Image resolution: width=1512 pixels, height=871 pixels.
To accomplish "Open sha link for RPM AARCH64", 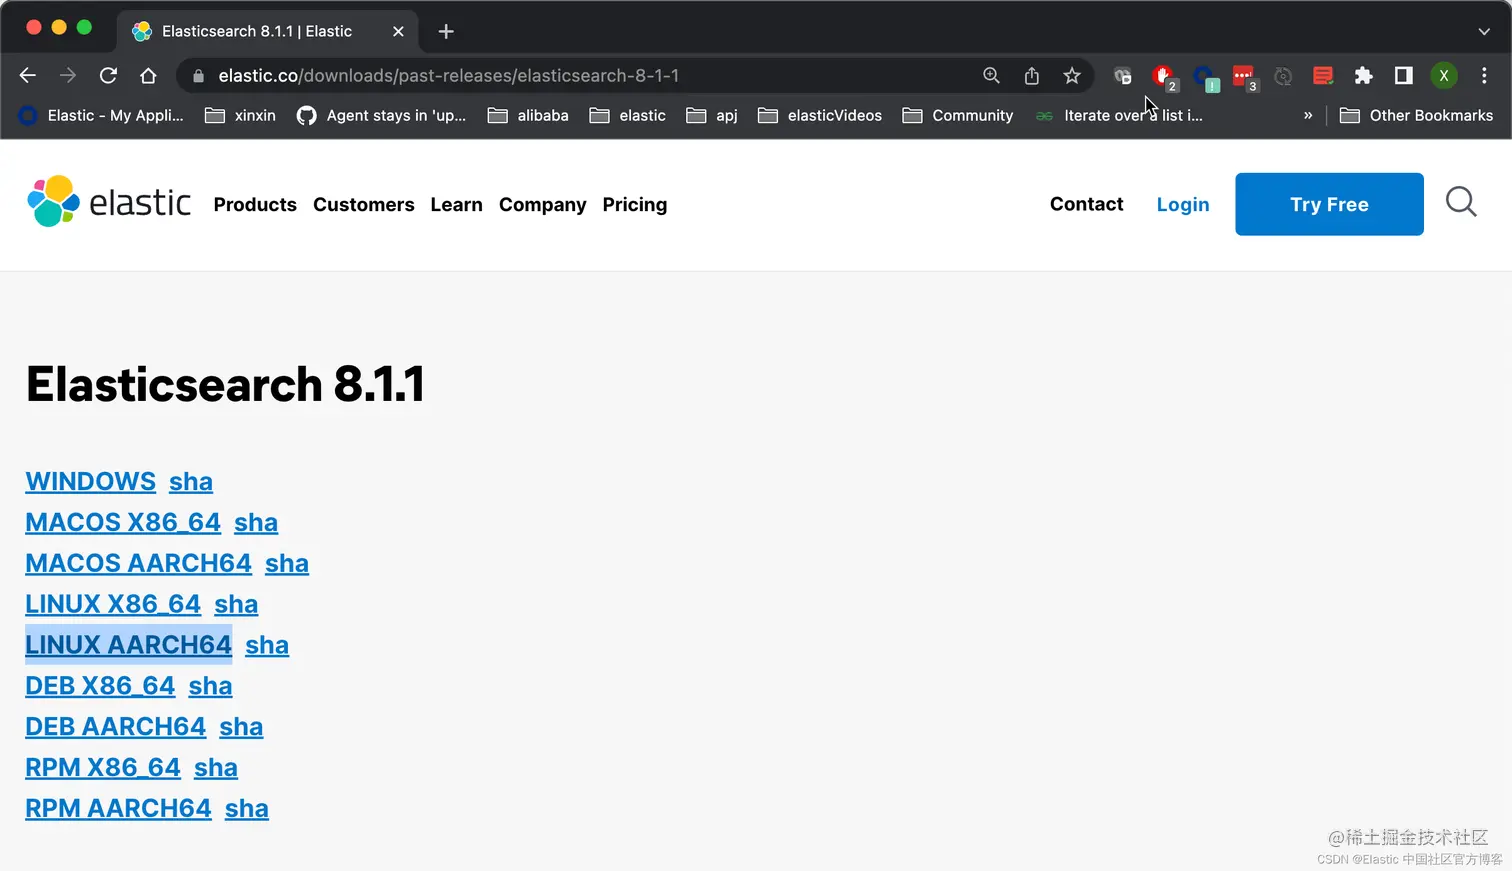I will pyautogui.click(x=247, y=808).
